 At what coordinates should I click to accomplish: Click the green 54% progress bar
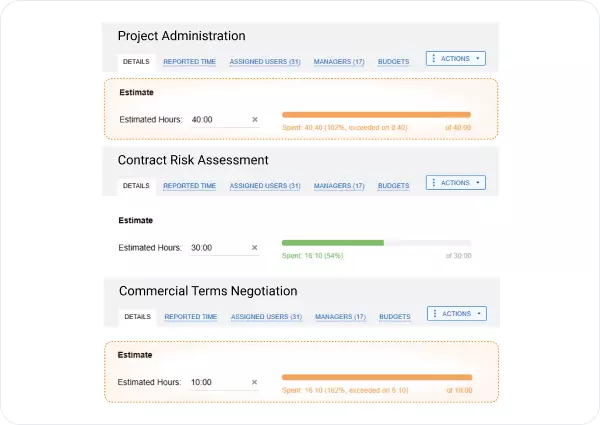[x=333, y=243]
